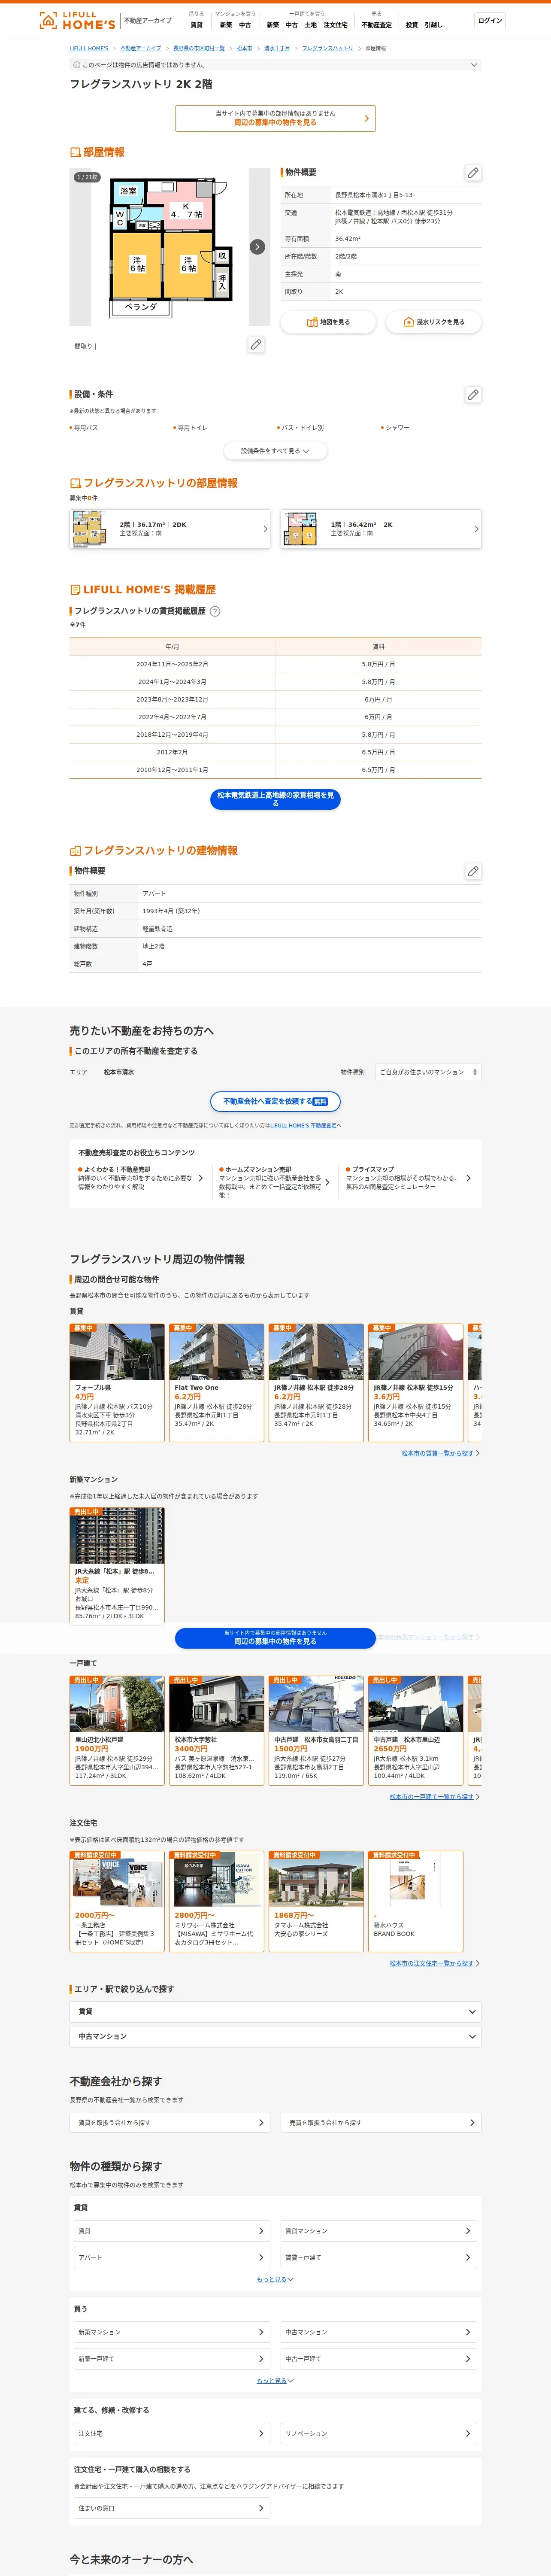This screenshot has width=551, height=2576.
Task: Open 新築 under マンションを買う navigation
Action: tap(226, 25)
